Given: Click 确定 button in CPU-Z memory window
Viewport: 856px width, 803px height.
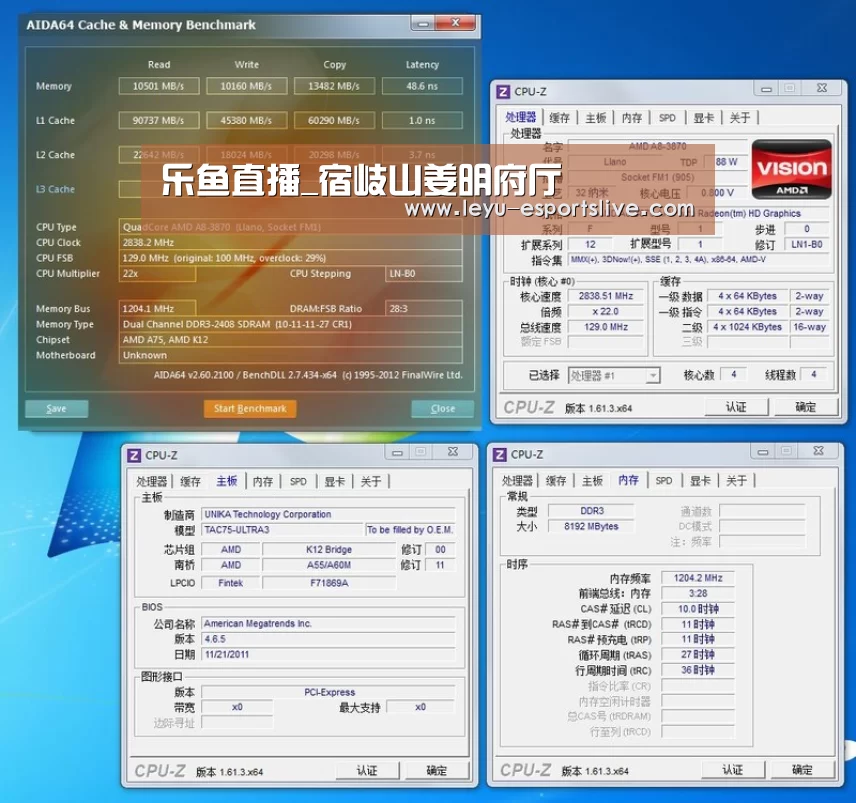Looking at the screenshot, I should point(802,770).
